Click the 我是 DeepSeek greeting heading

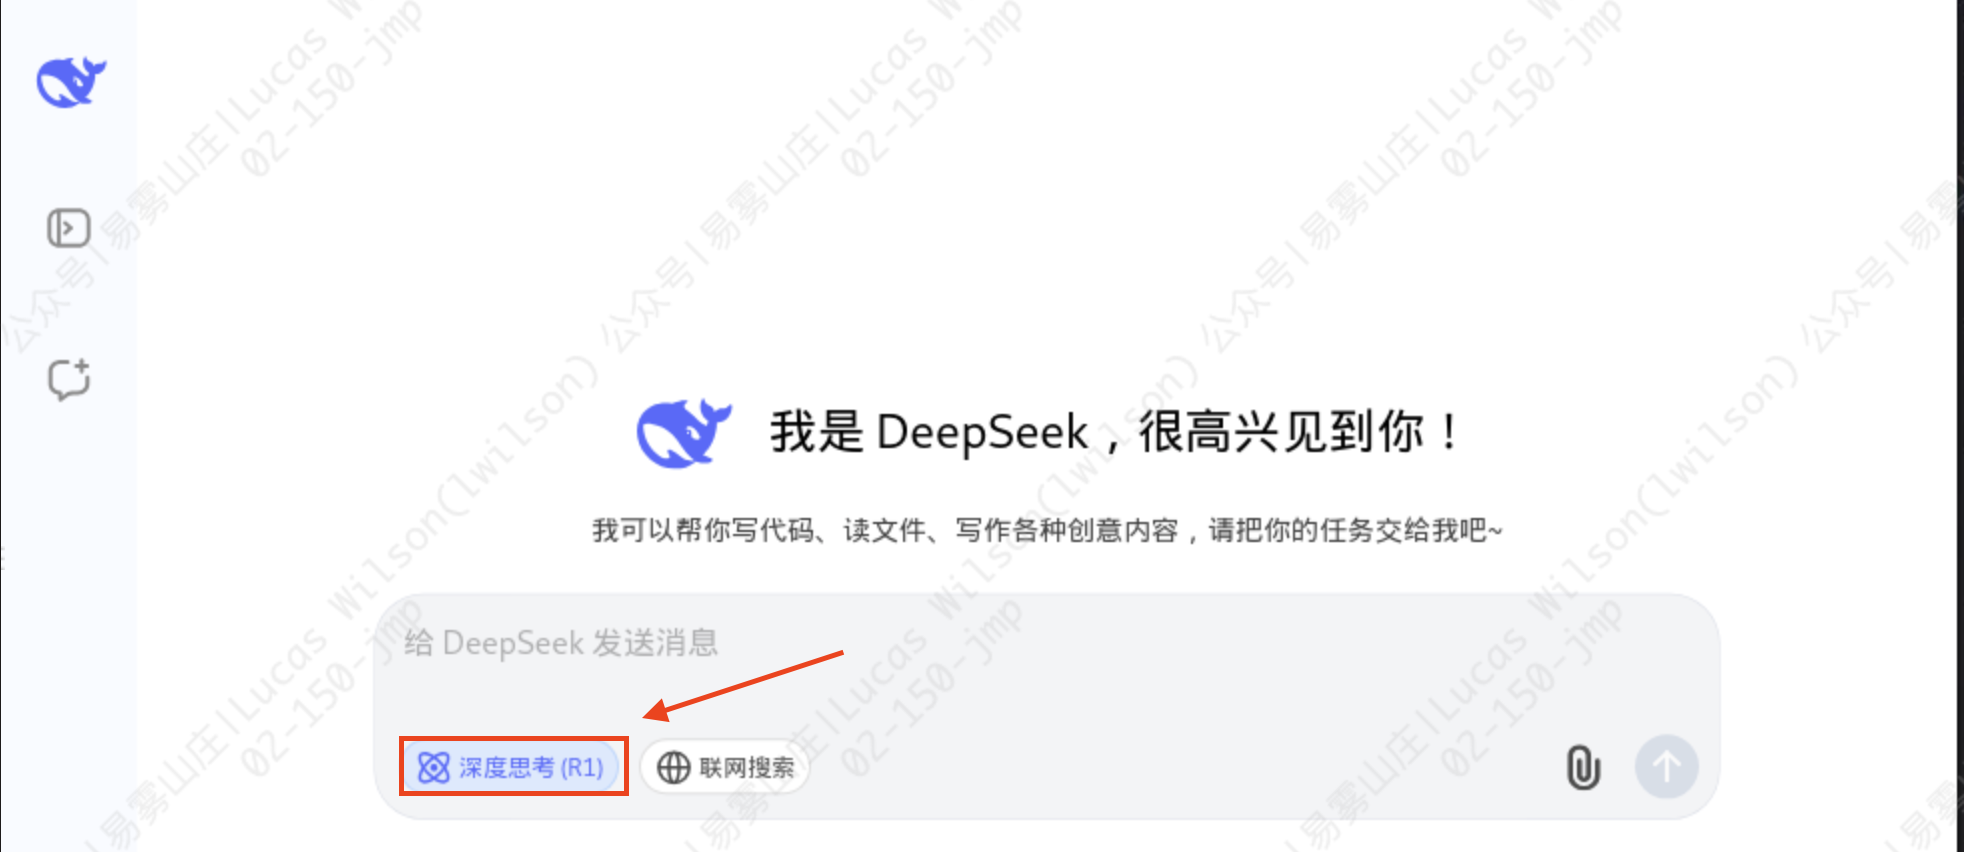point(1113,433)
